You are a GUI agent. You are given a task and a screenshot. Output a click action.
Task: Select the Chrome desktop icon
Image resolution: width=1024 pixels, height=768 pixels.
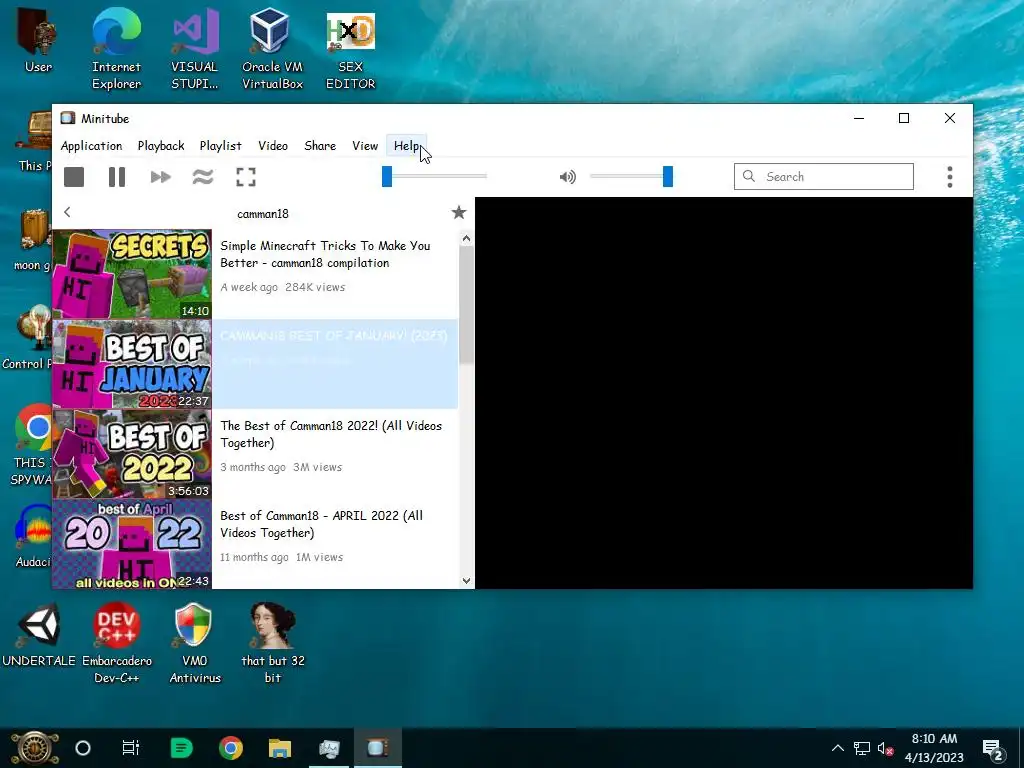pos(33,444)
